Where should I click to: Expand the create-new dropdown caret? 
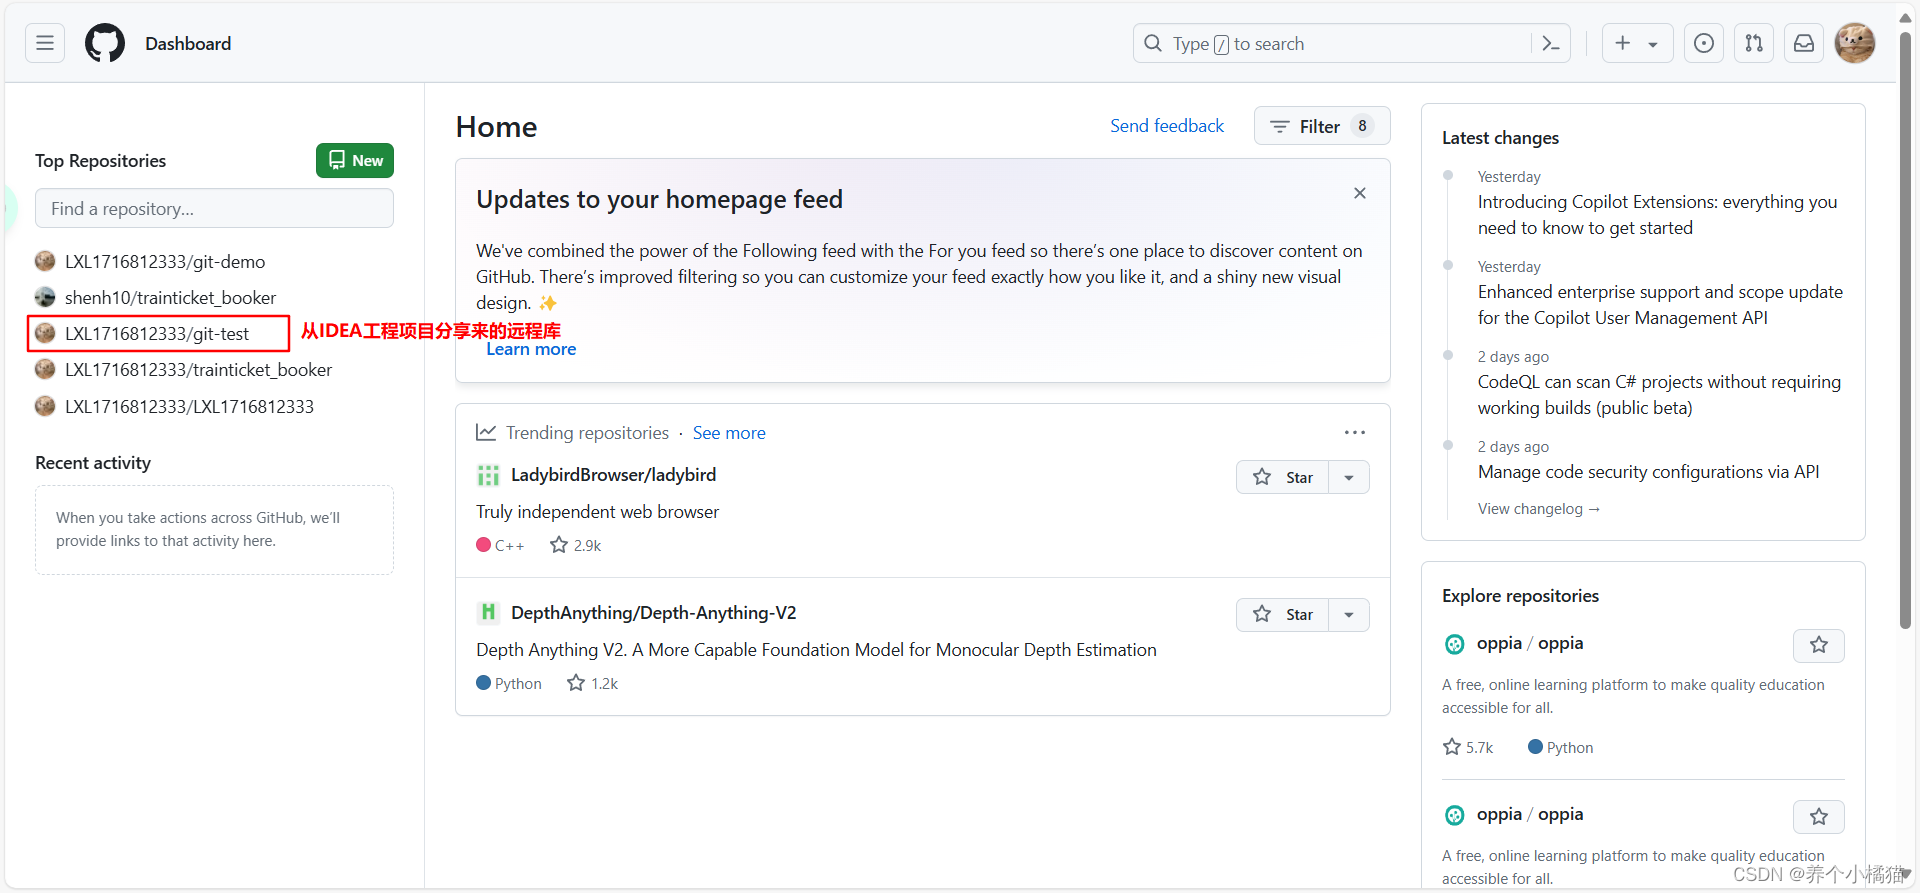coord(1653,44)
